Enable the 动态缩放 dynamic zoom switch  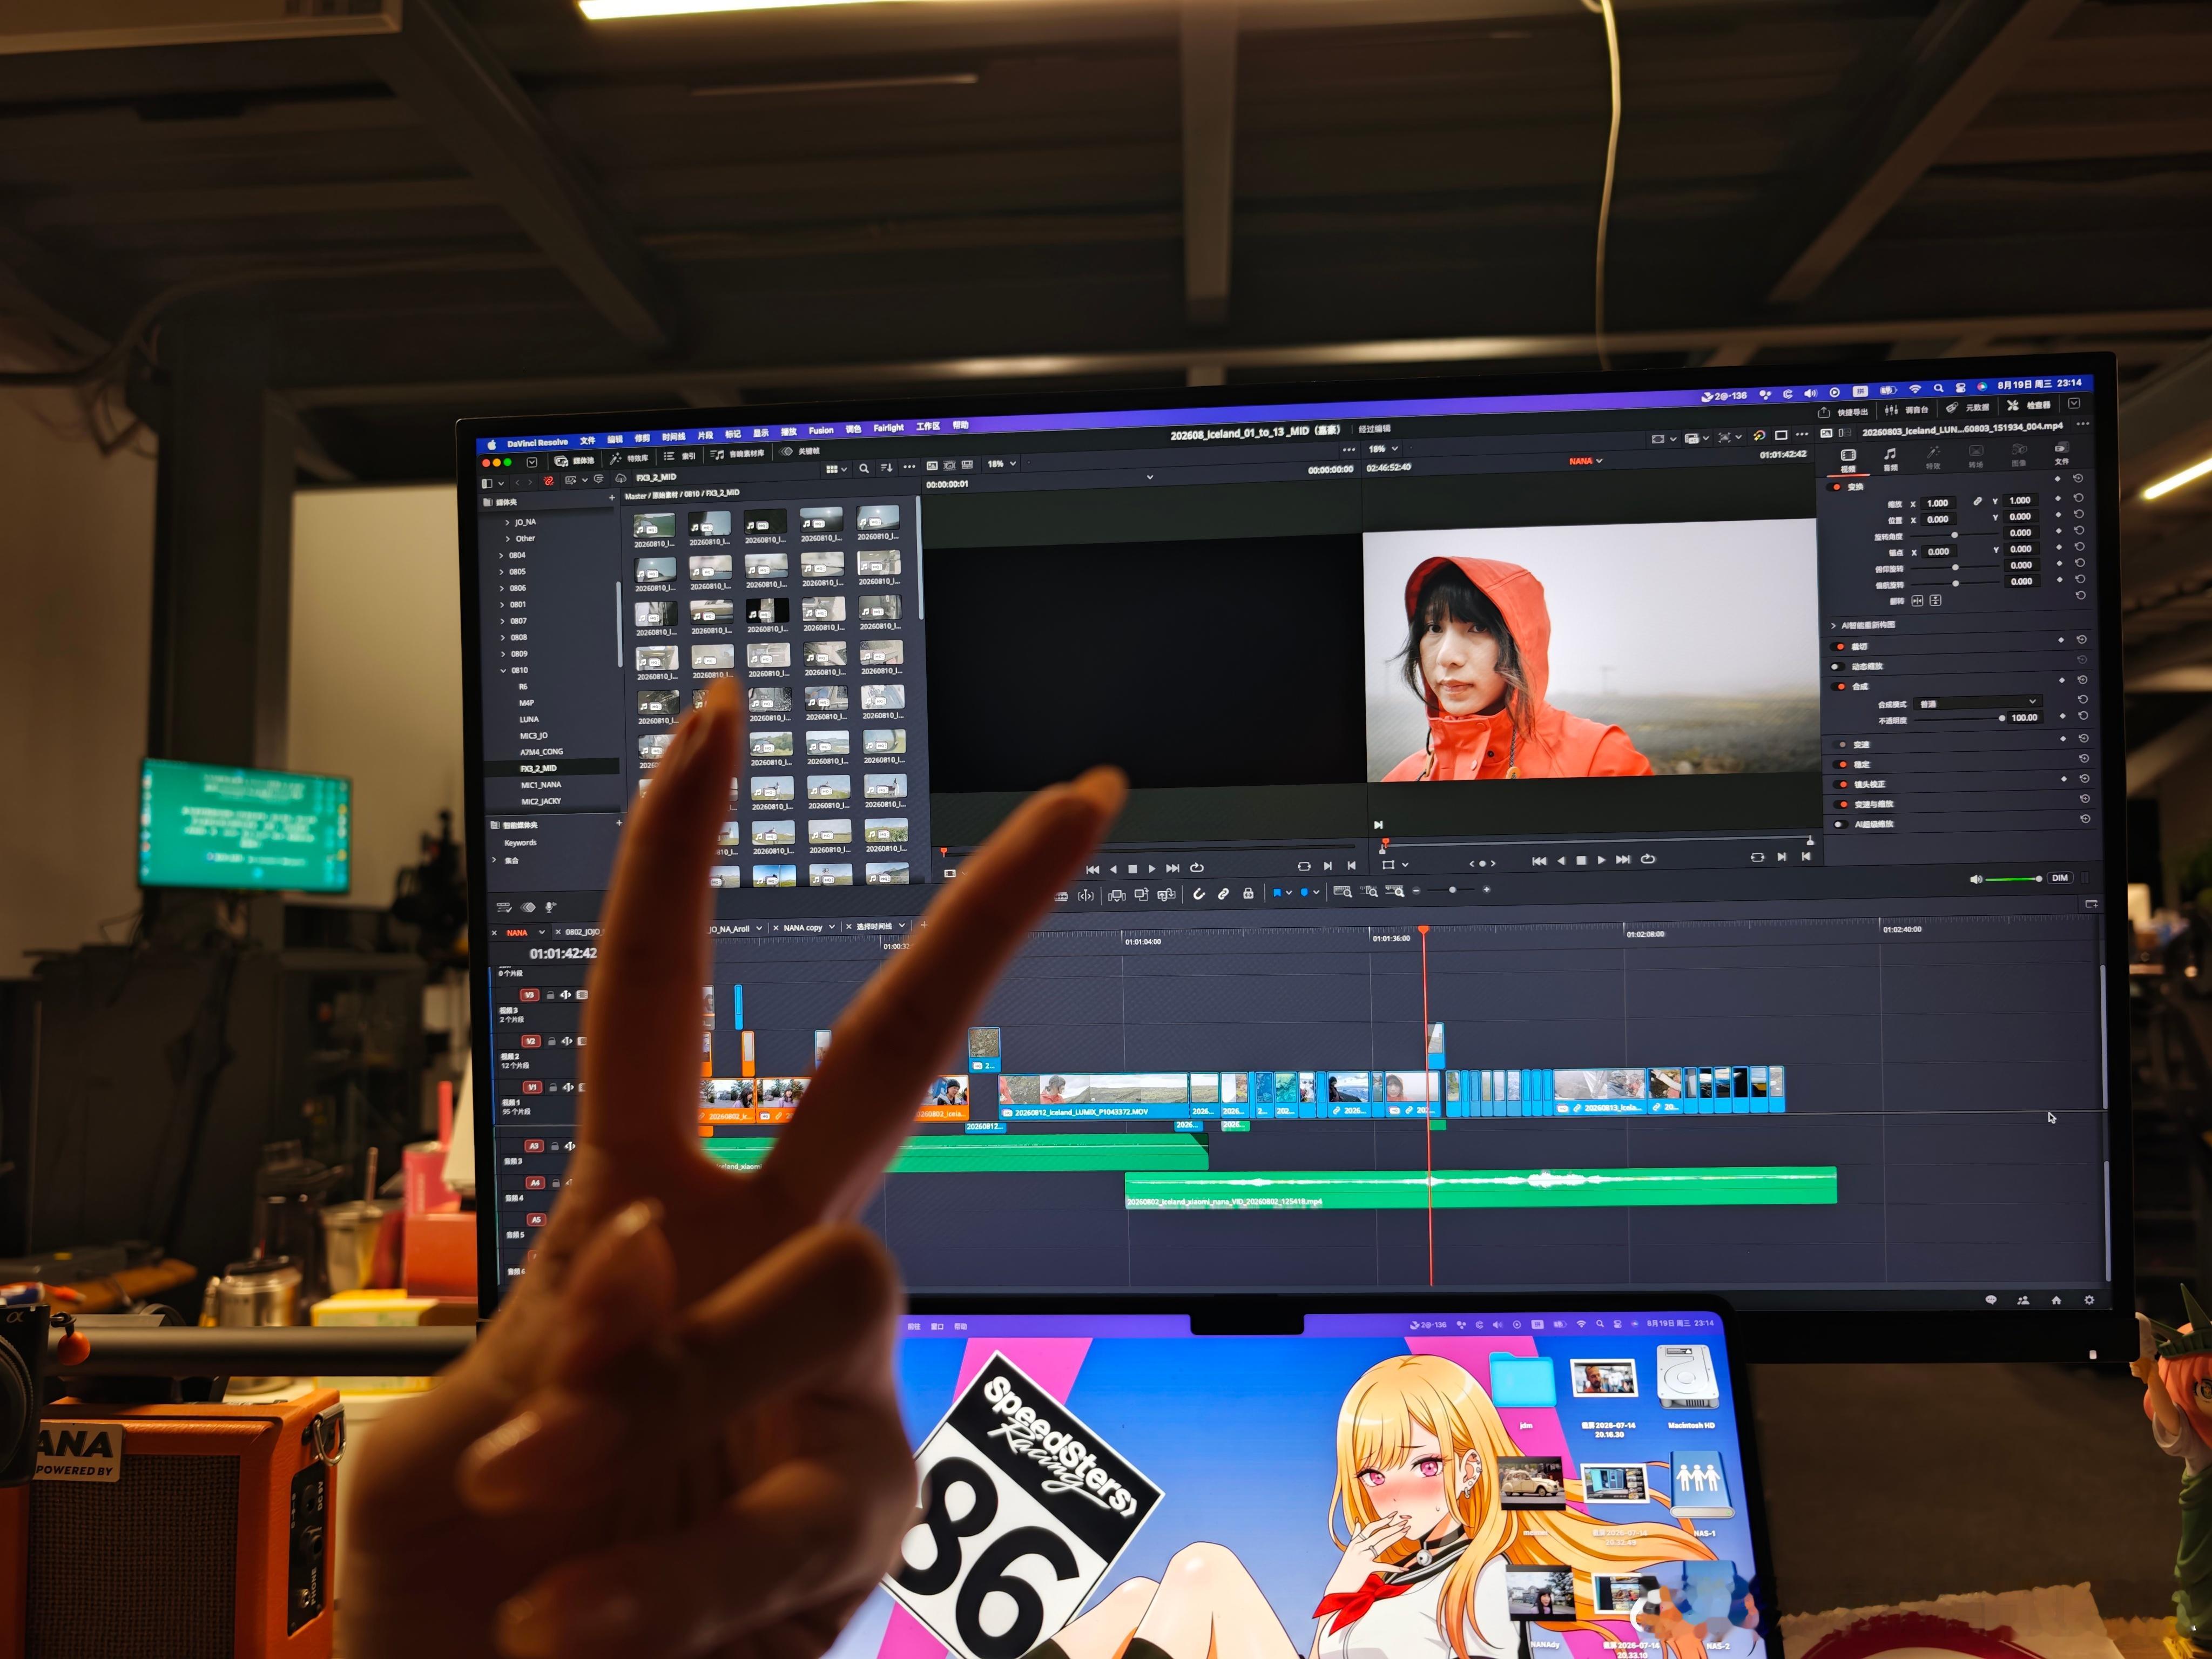click(x=1838, y=667)
